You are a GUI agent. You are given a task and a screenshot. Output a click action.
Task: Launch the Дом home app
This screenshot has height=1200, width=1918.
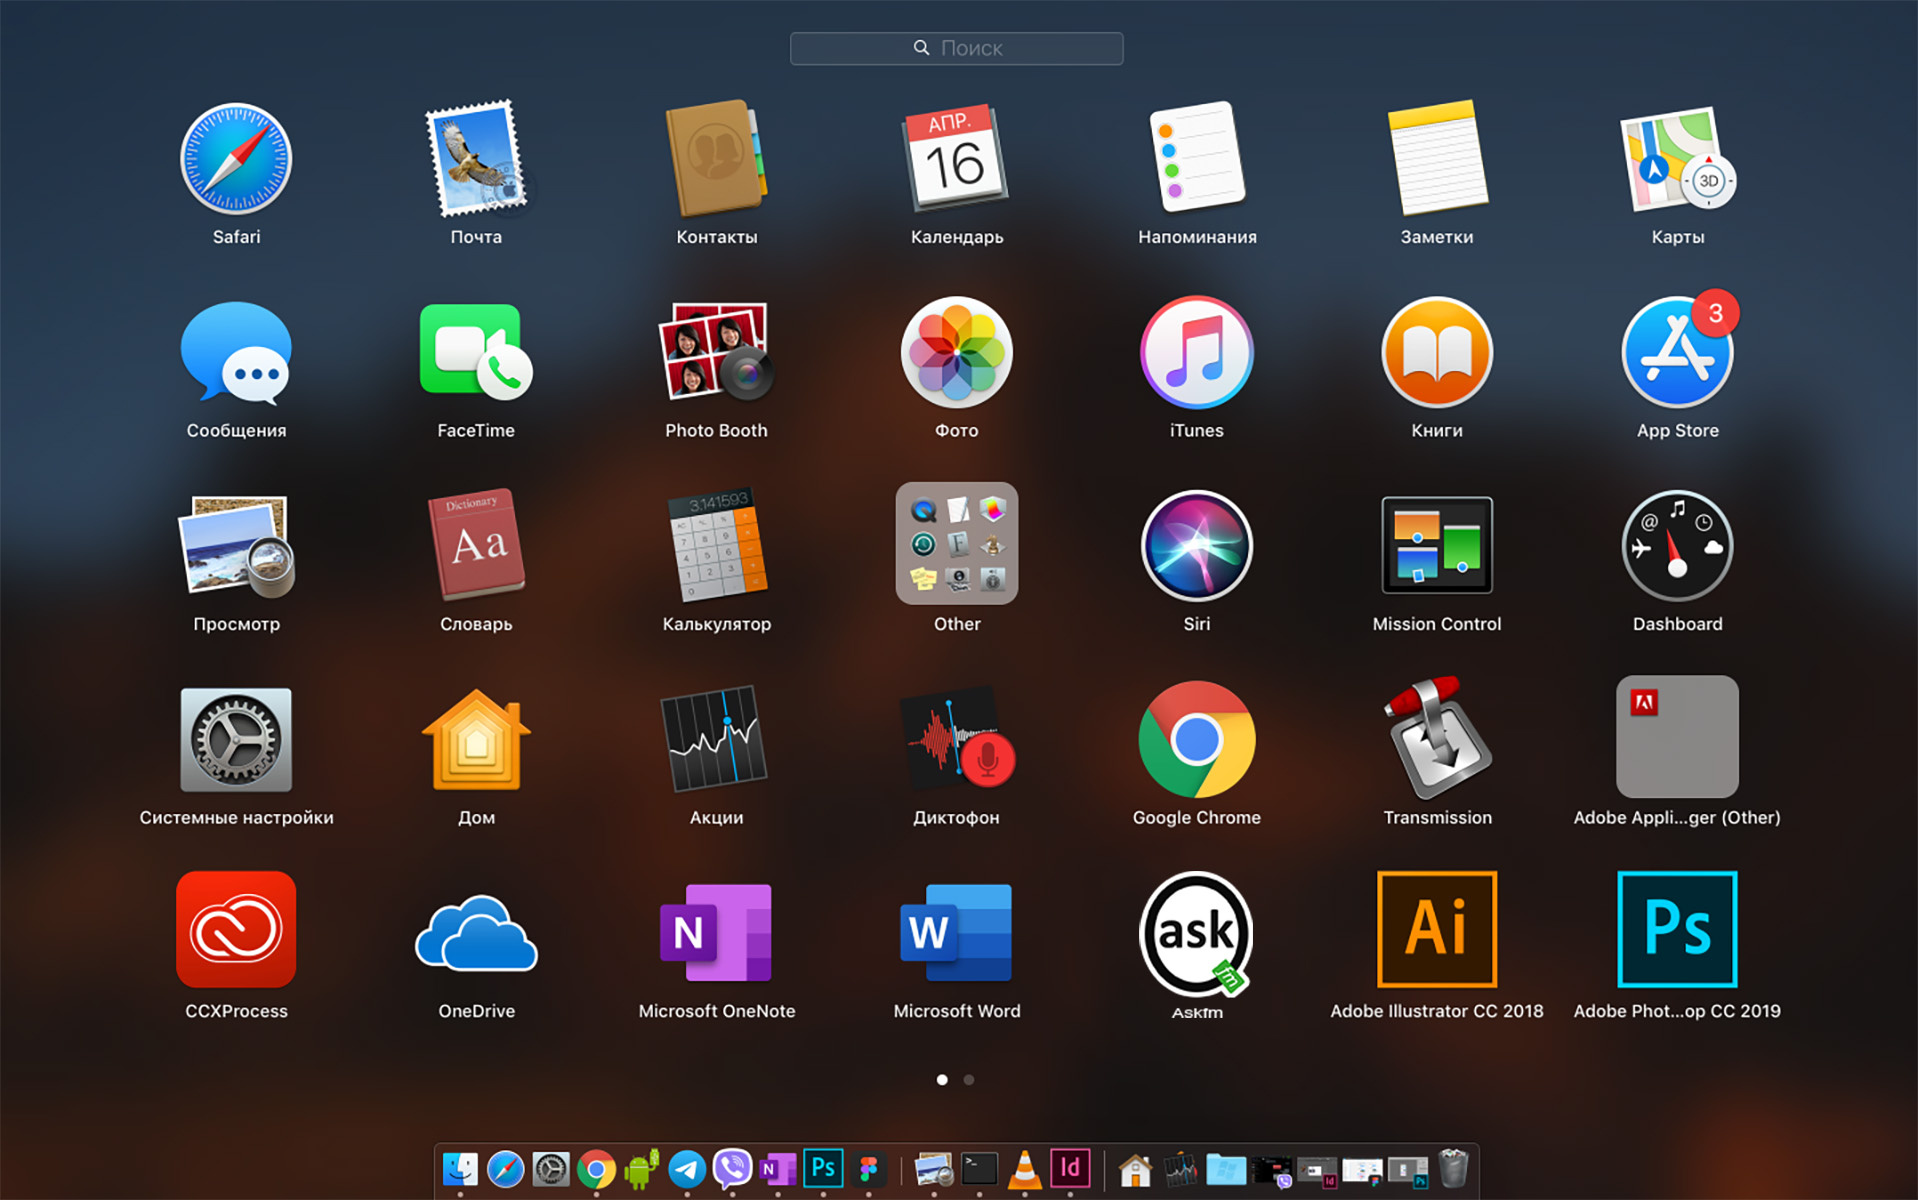tap(476, 740)
